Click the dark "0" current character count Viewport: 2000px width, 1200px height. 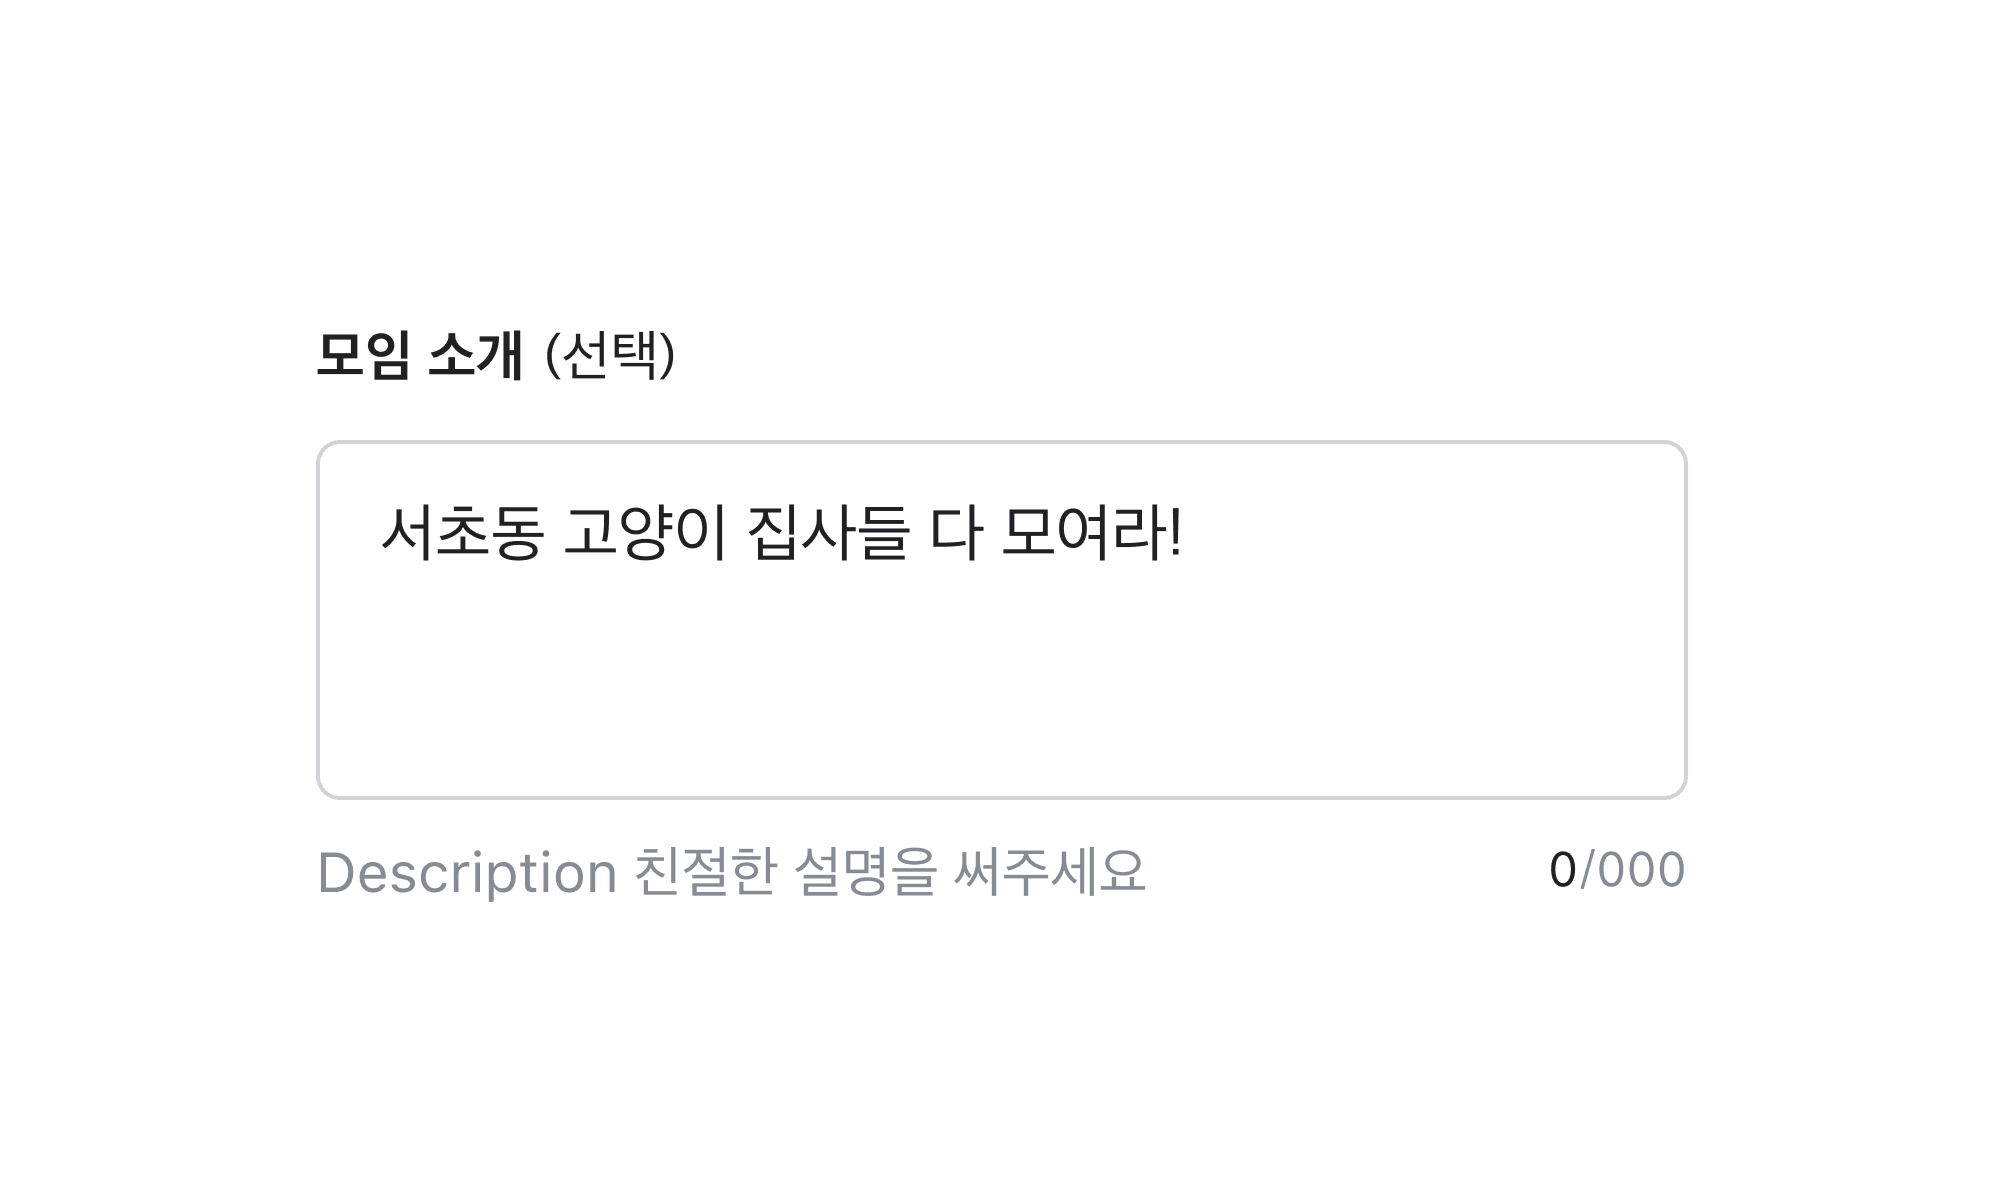click(1562, 870)
